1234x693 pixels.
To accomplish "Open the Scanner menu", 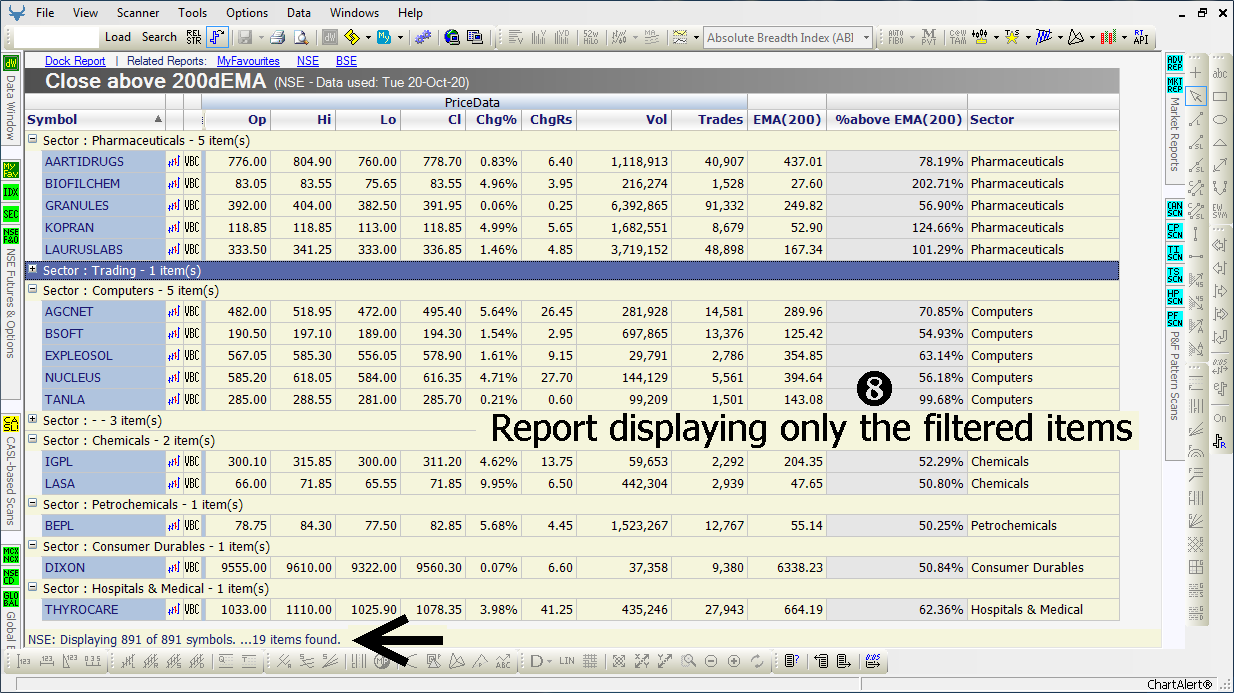I will [x=138, y=13].
